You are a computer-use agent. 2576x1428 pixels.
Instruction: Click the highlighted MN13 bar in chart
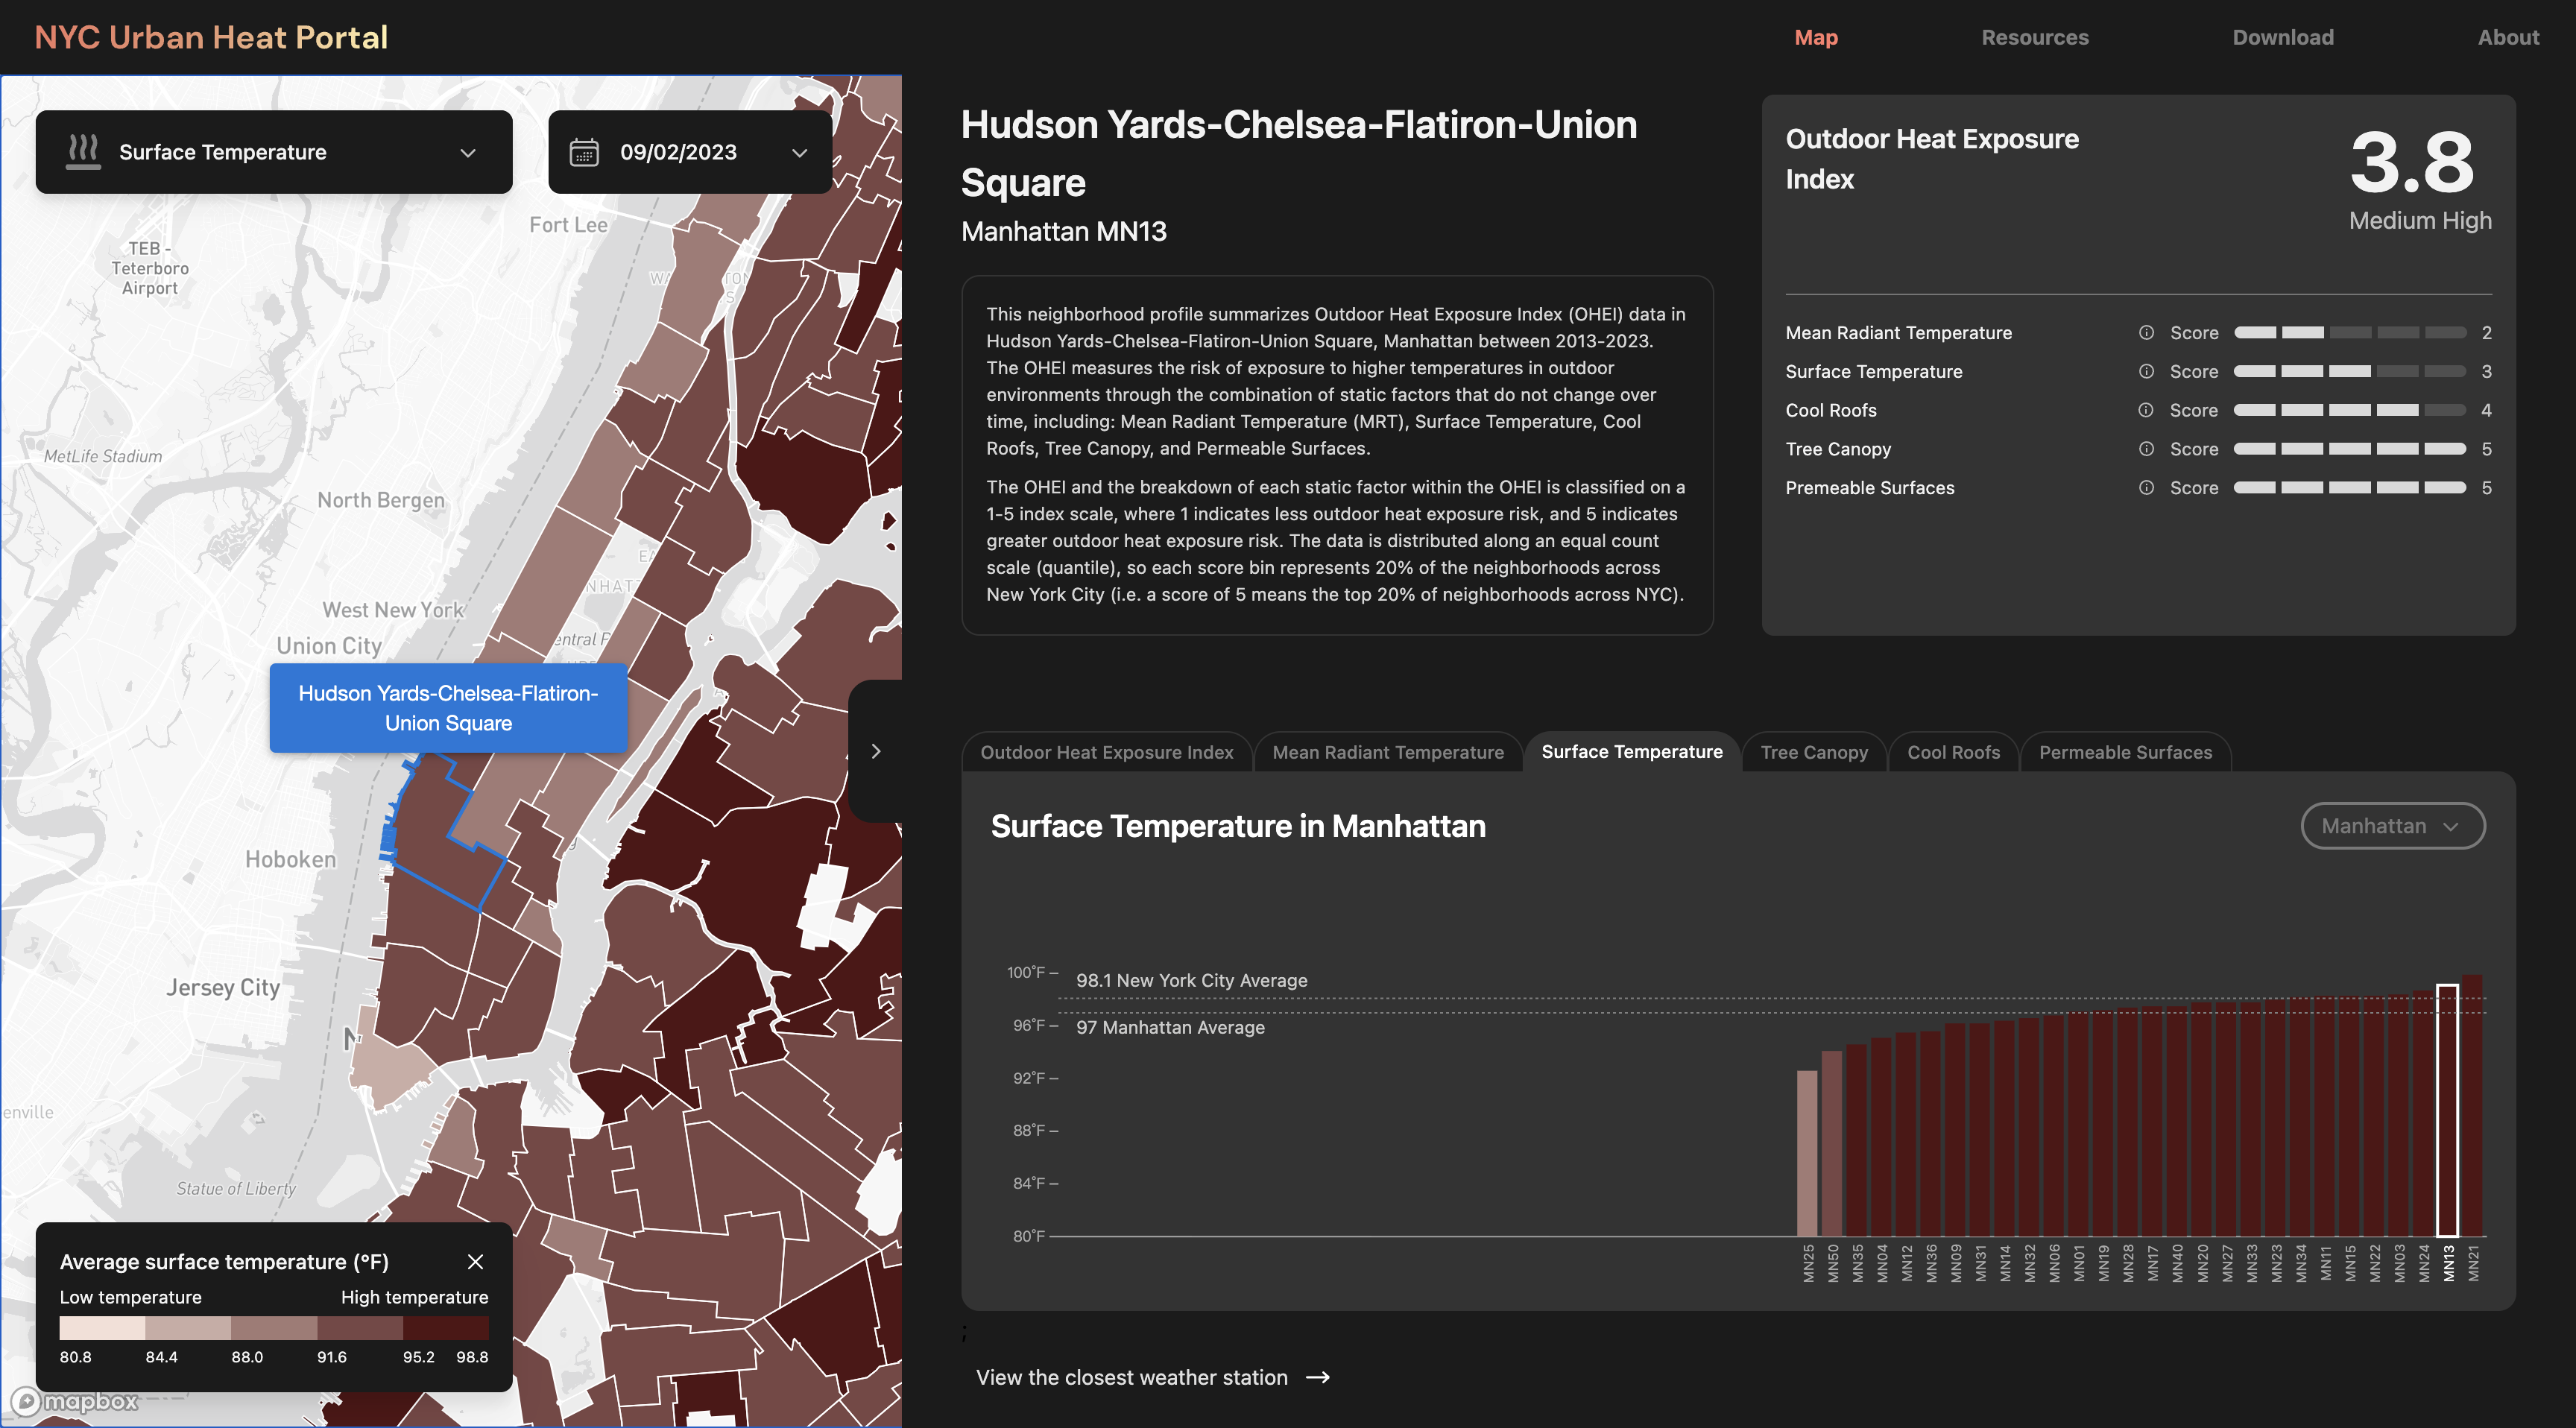click(x=2447, y=1110)
